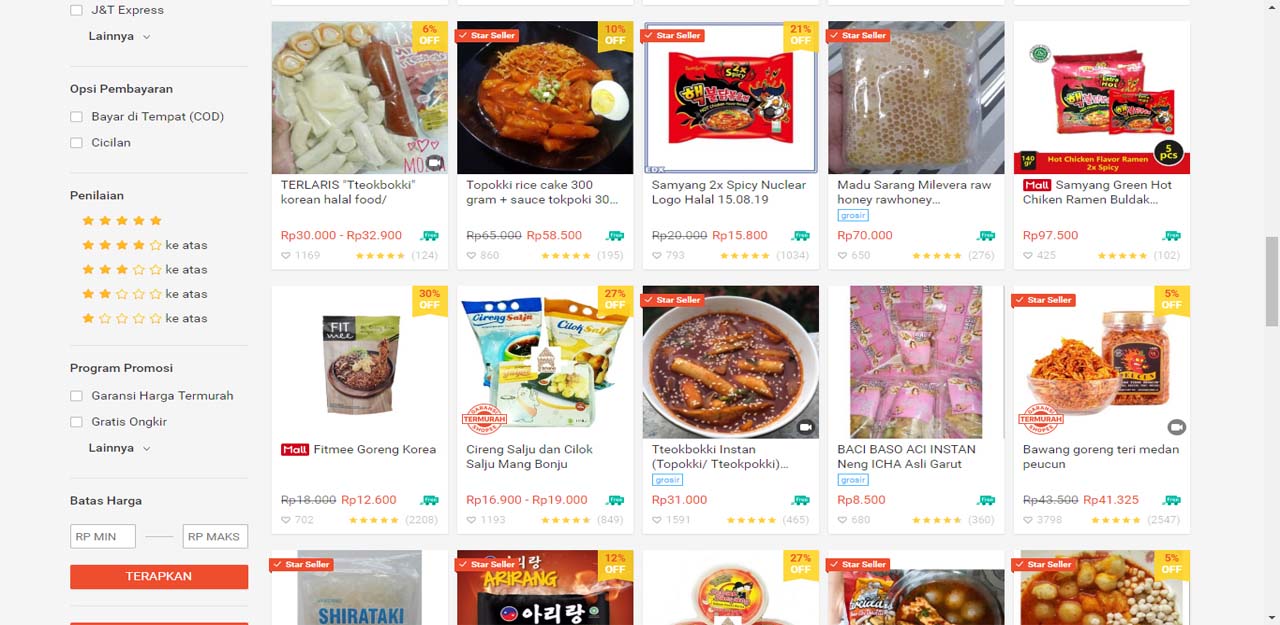The height and width of the screenshot is (625, 1280).
Task: Favorite the Samyang 2x Spicy Nuclear item
Action: 657,256
